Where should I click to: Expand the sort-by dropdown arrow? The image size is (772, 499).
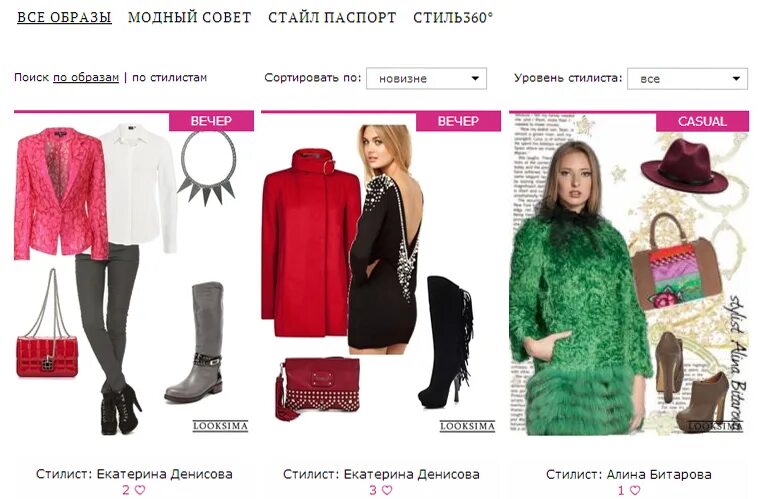click(x=475, y=79)
